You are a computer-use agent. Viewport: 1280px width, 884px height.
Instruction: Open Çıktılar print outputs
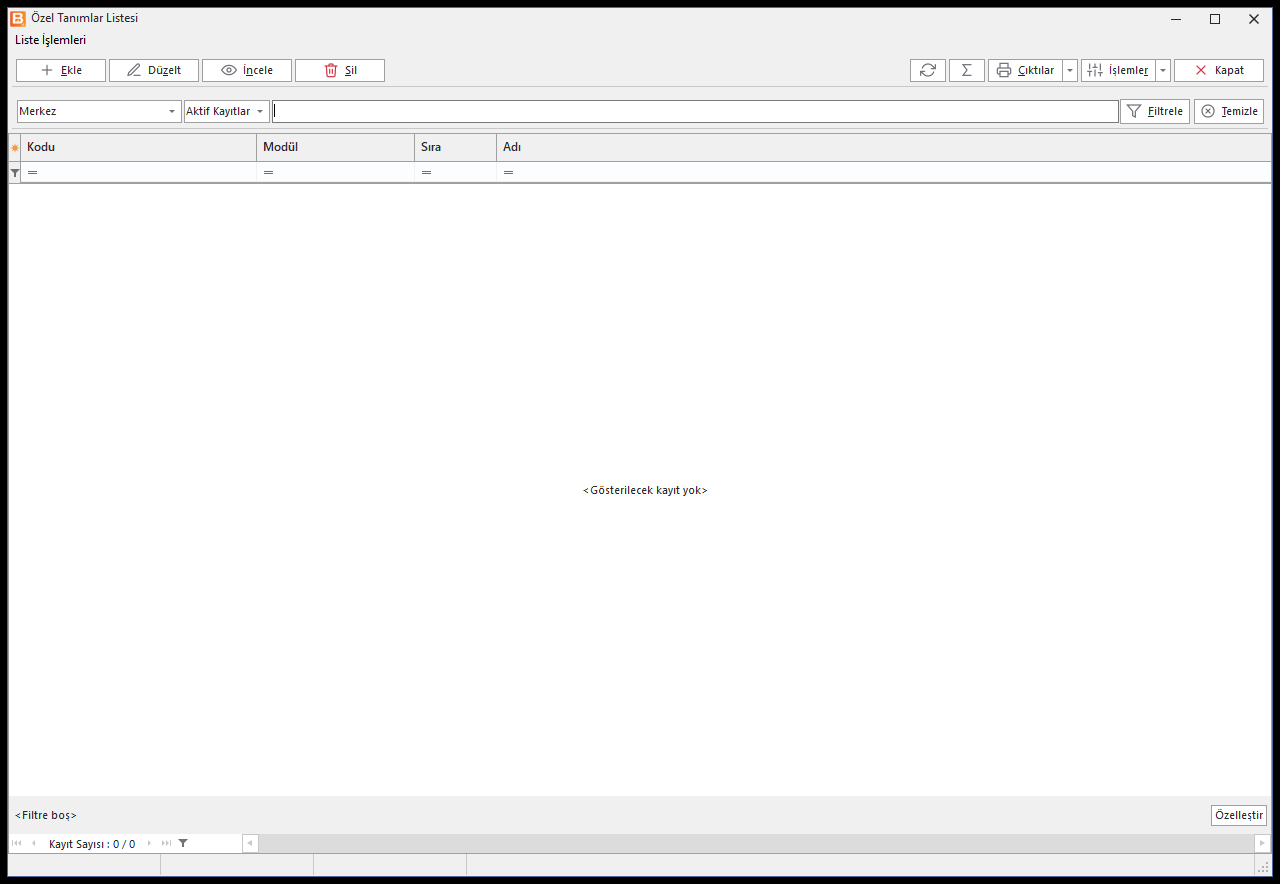pos(1025,70)
